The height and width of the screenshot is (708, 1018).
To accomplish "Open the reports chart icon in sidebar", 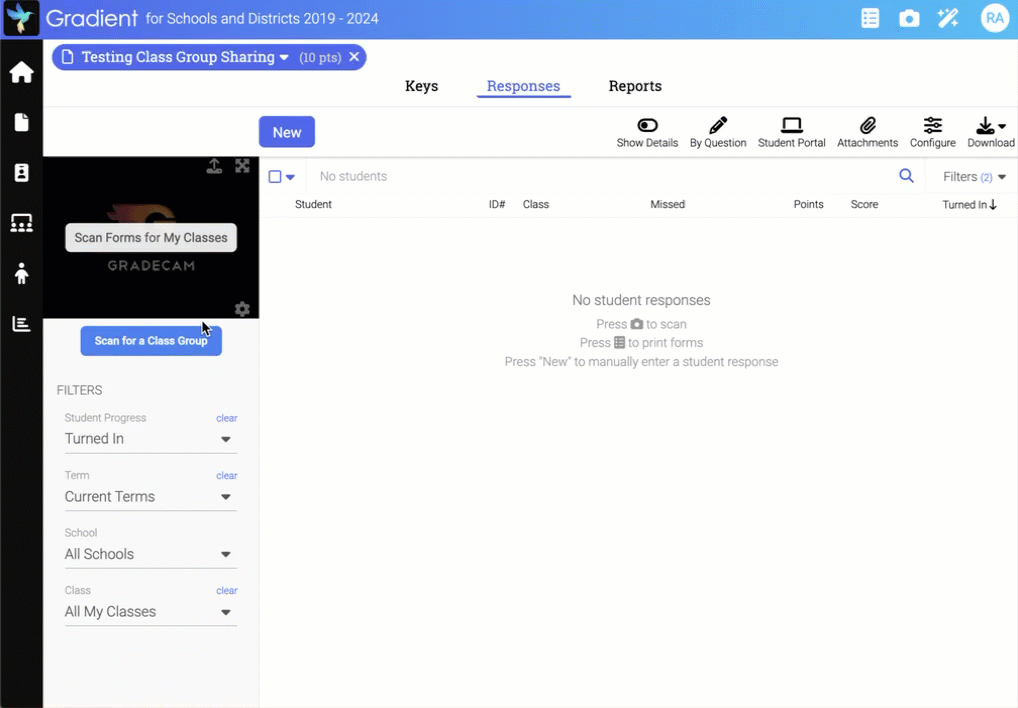I will click(21, 323).
